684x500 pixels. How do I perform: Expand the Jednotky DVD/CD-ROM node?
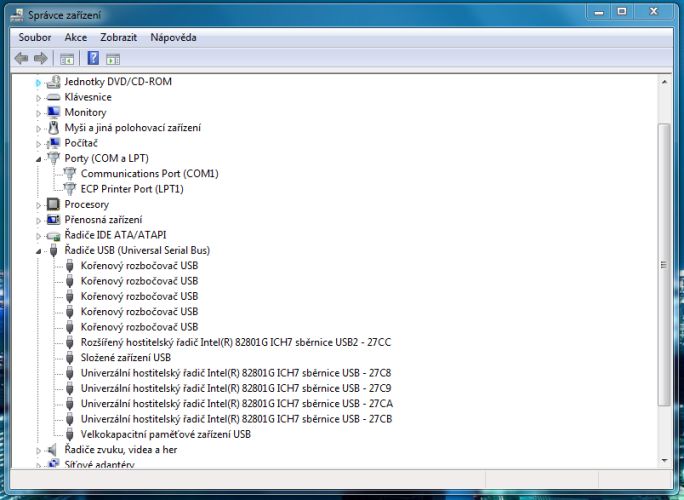(38, 82)
